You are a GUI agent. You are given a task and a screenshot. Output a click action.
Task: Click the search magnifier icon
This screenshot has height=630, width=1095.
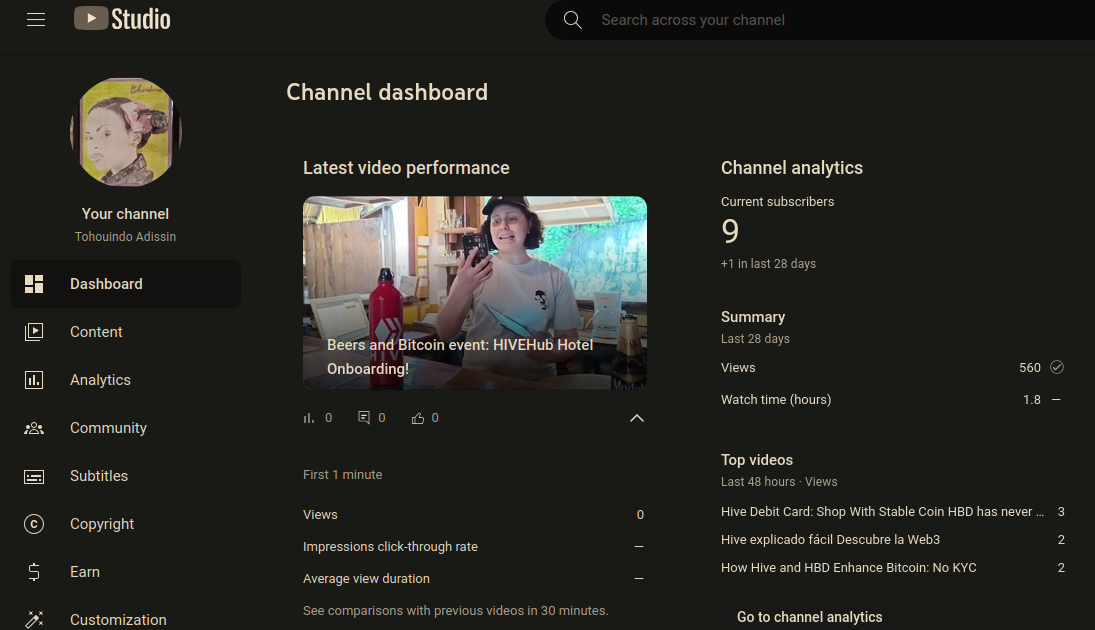point(573,20)
